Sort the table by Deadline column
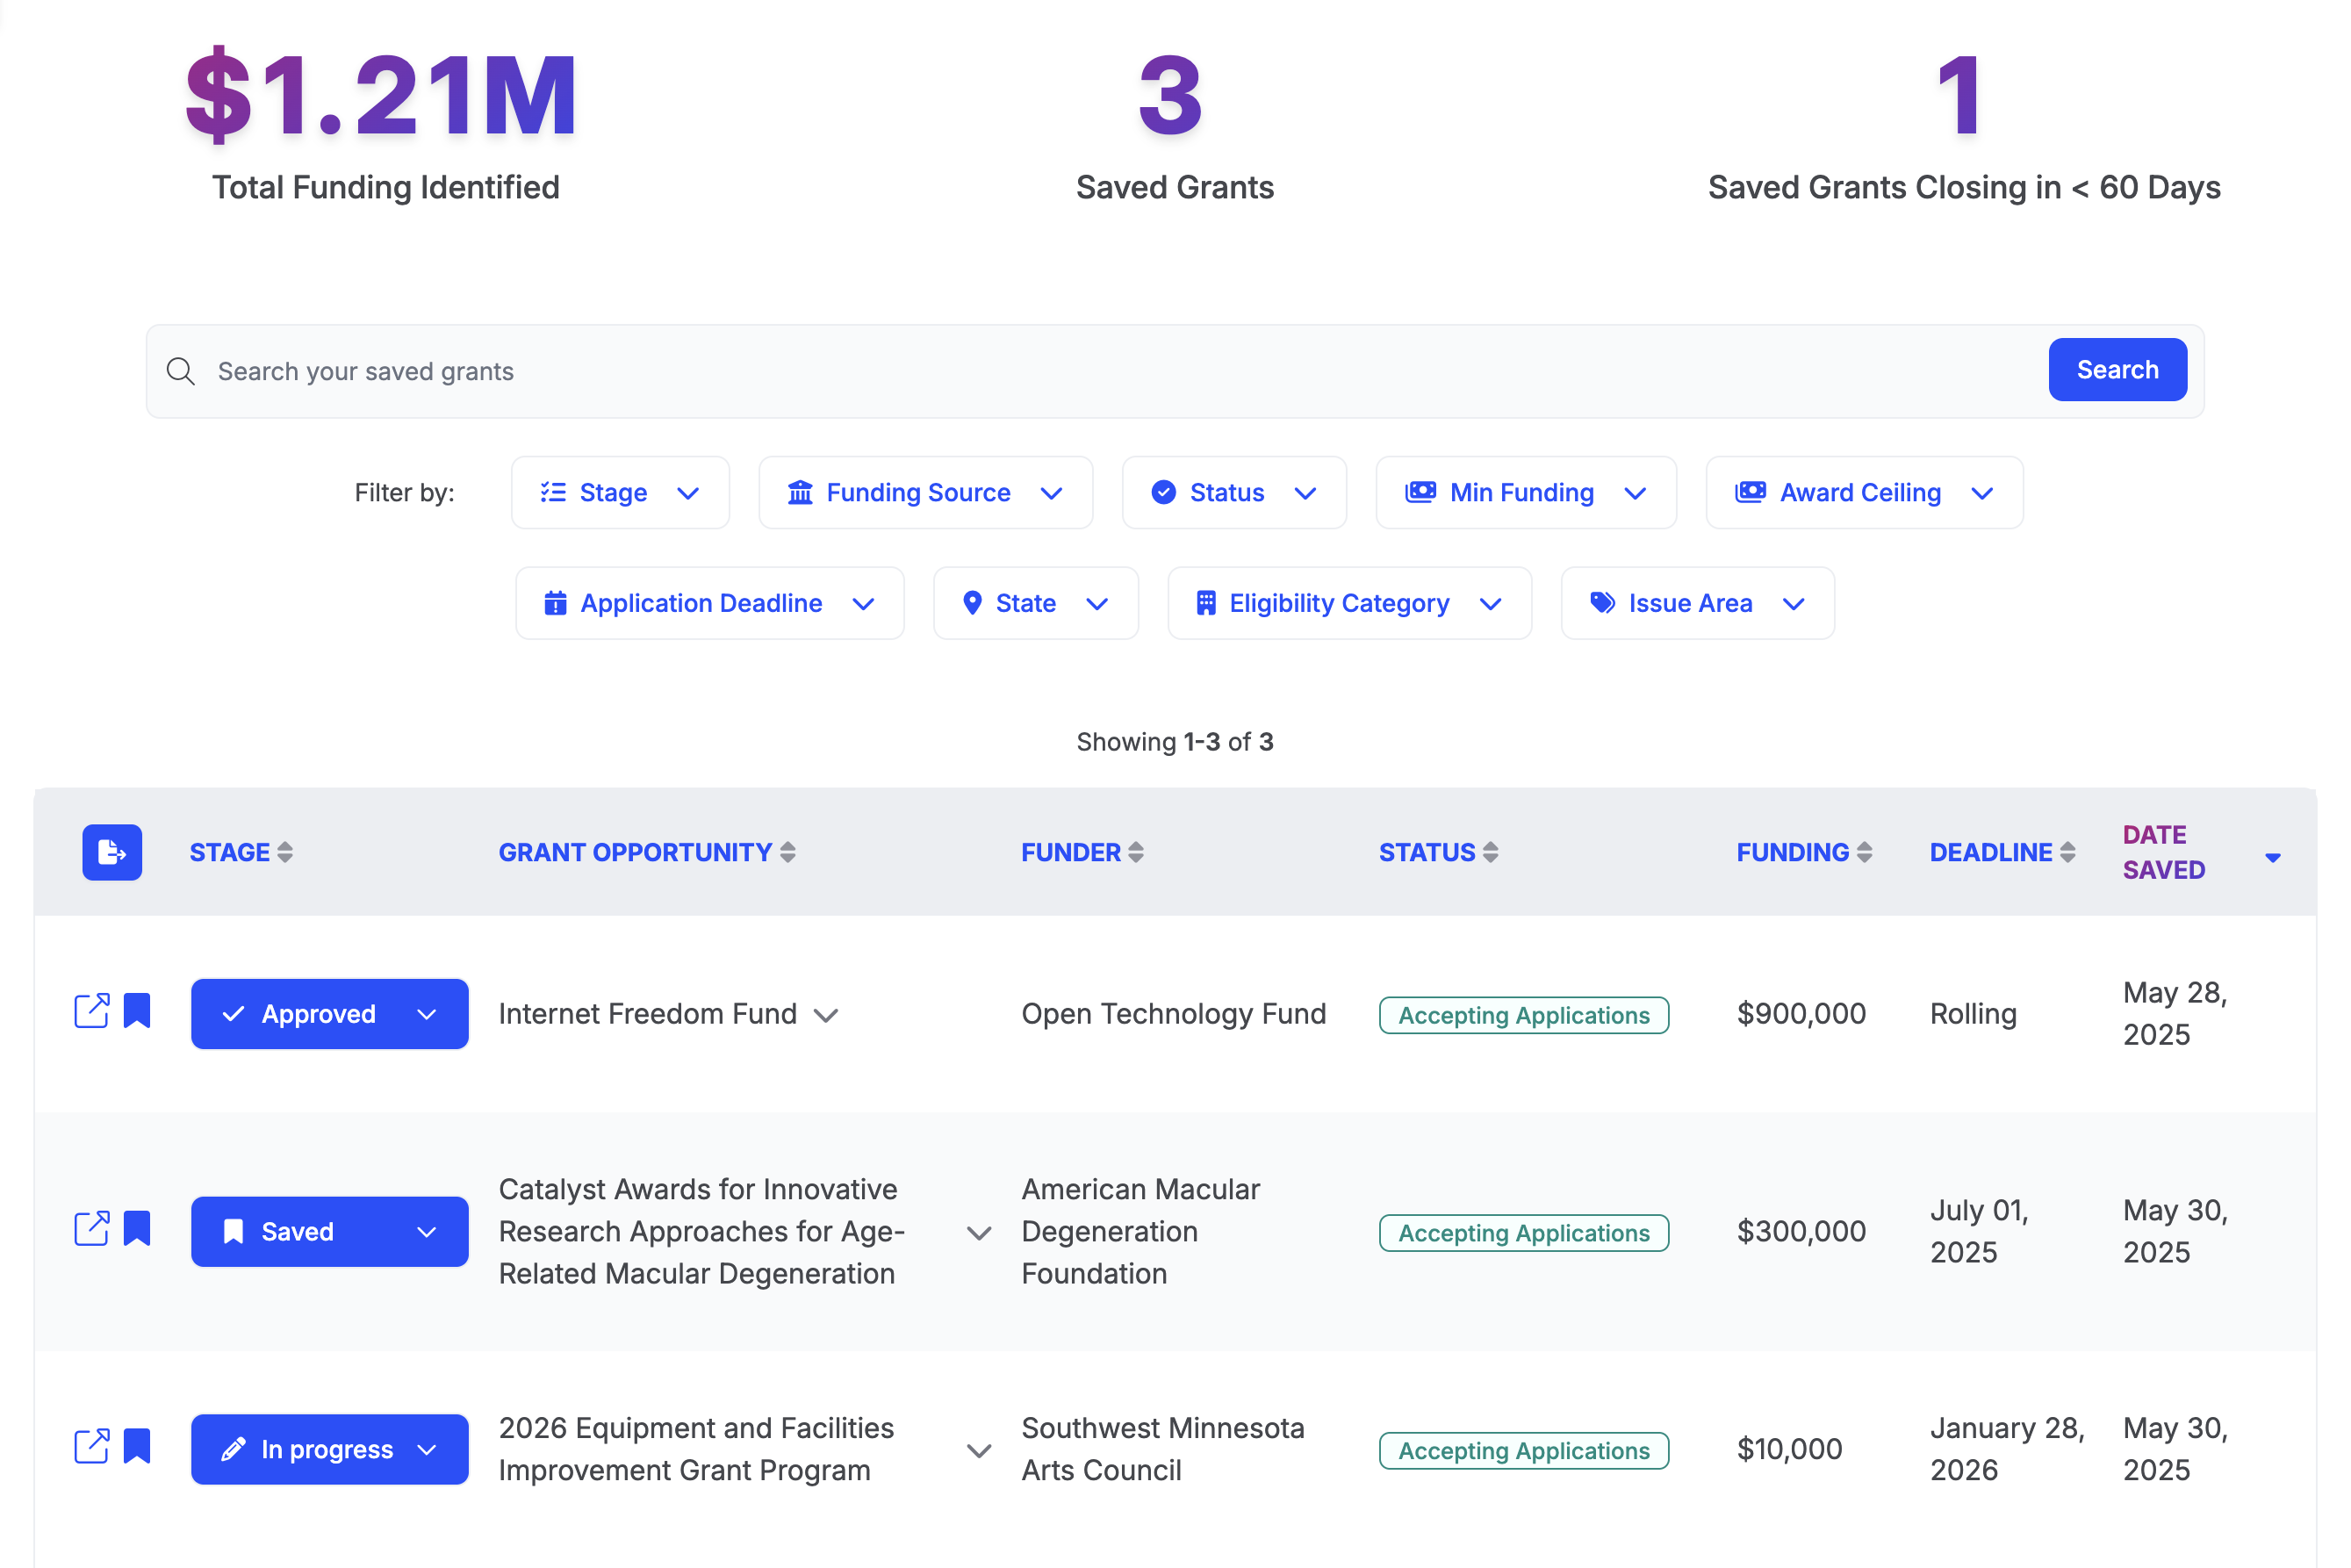 click(2001, 852)
